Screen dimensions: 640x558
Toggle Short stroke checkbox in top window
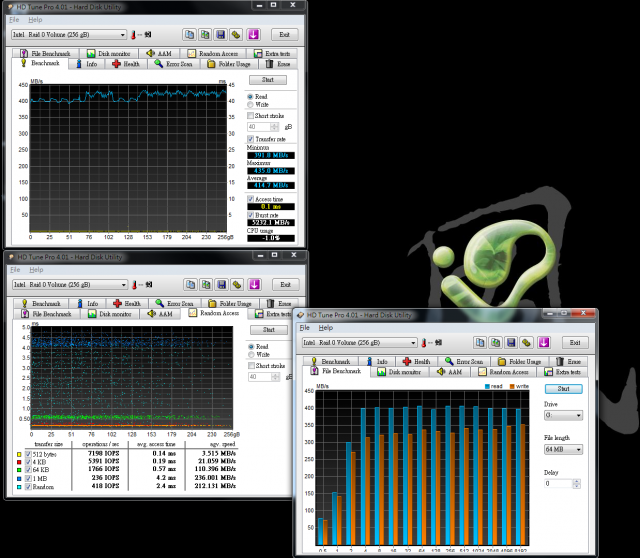(251, 116)
